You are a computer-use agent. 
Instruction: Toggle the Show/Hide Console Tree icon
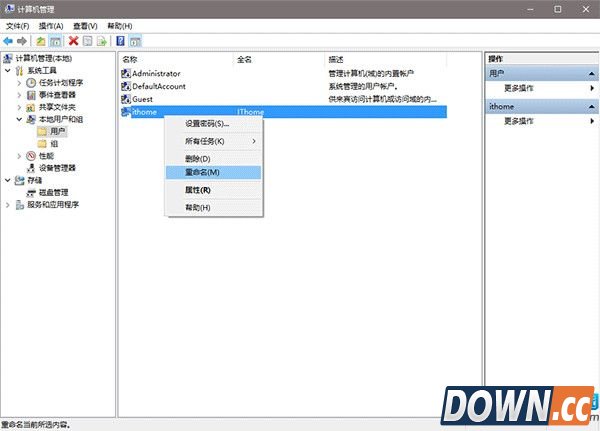click(x=55, y=41)
